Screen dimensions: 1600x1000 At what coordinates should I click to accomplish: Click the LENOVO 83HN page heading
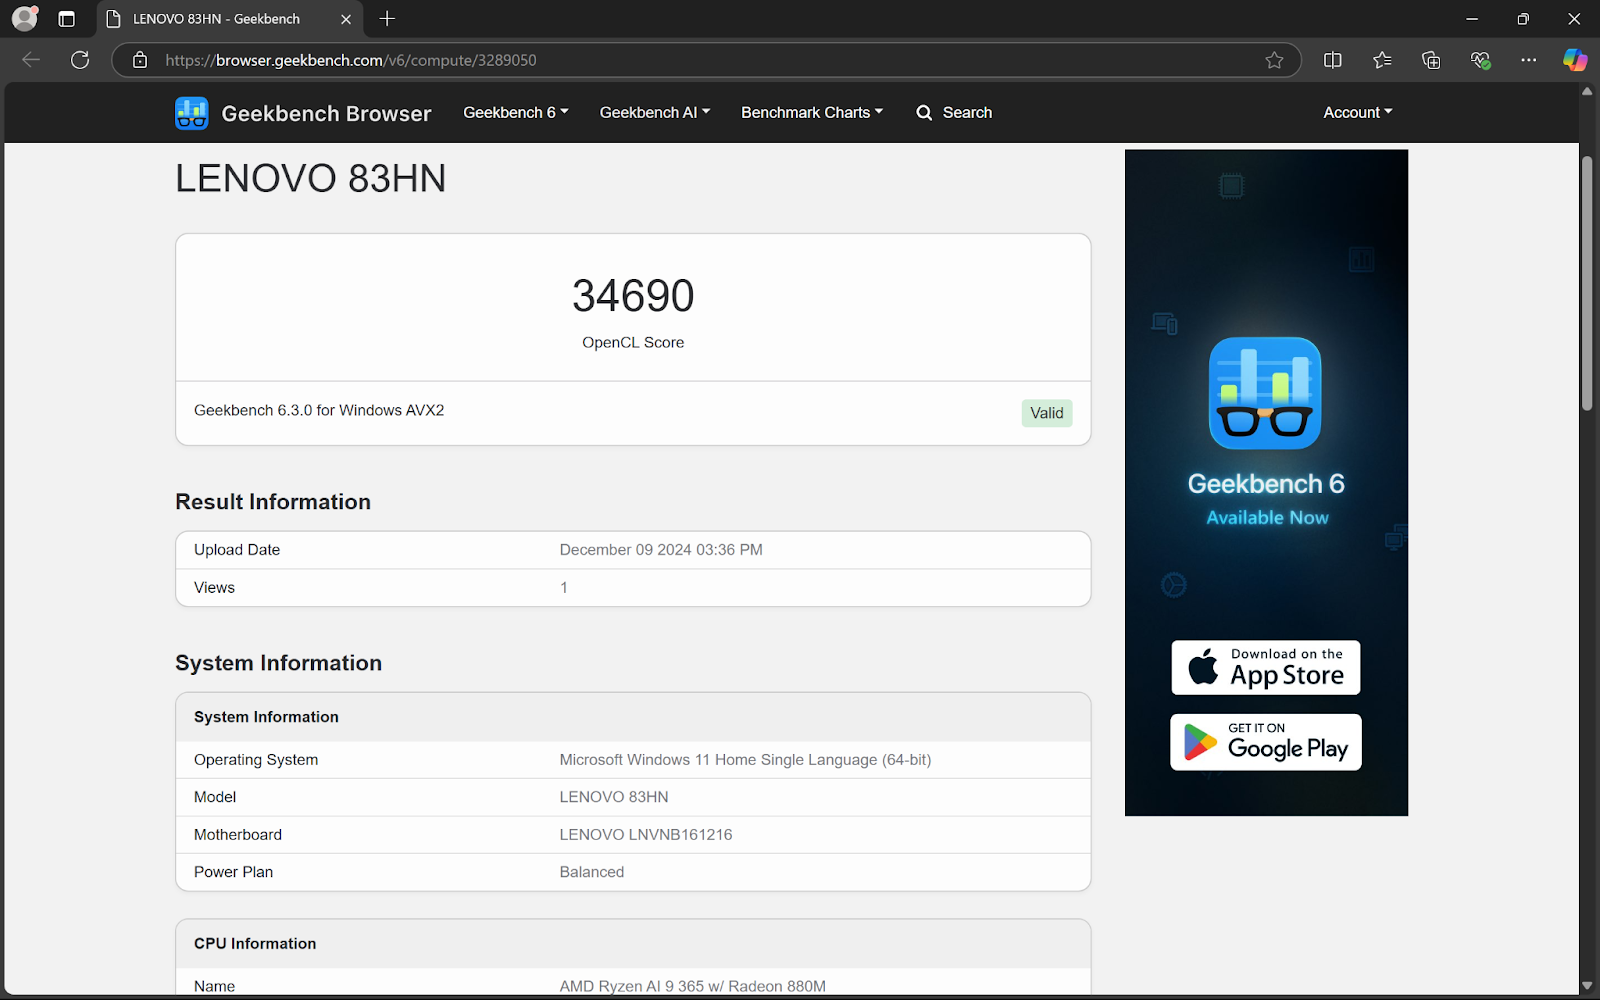click(311, 179)
